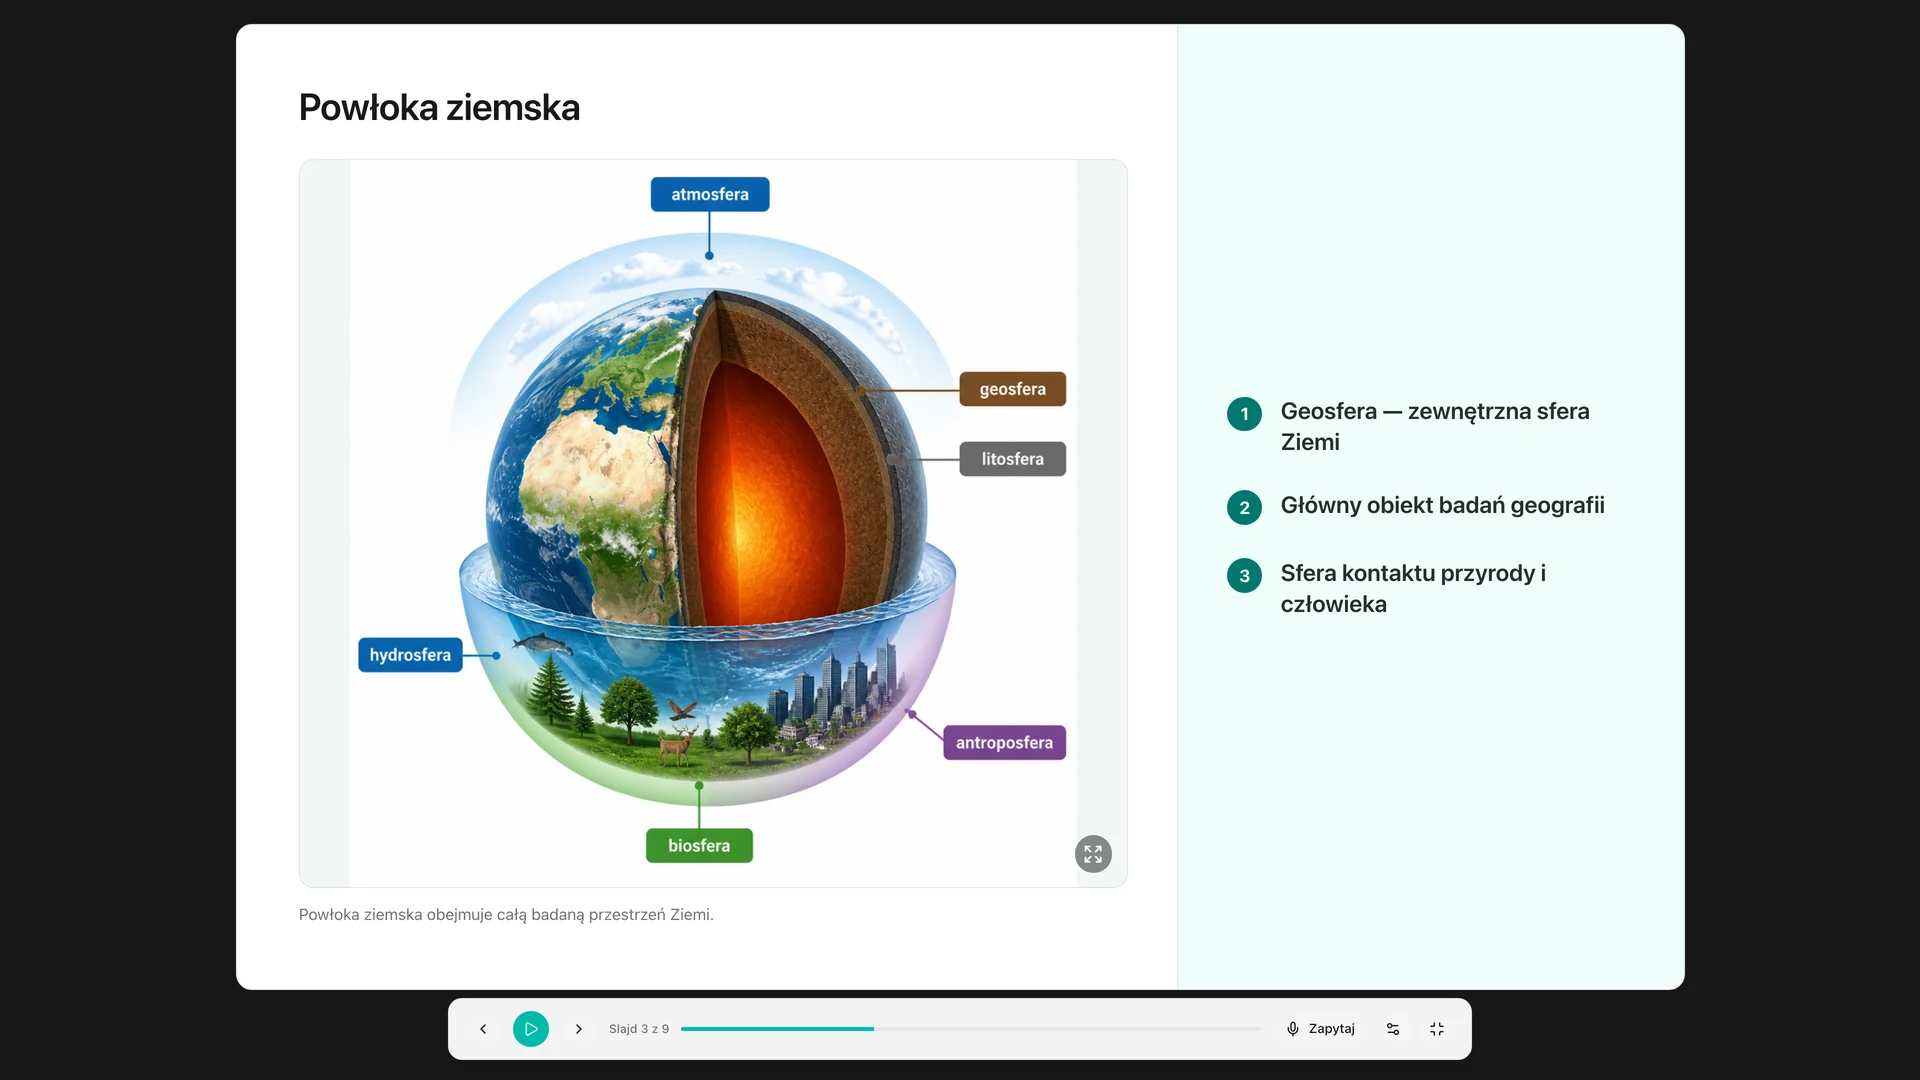Screen dimensions: 1920x1080
Task: Click the hydrosfera label
Action: click(x=410, y=655)
